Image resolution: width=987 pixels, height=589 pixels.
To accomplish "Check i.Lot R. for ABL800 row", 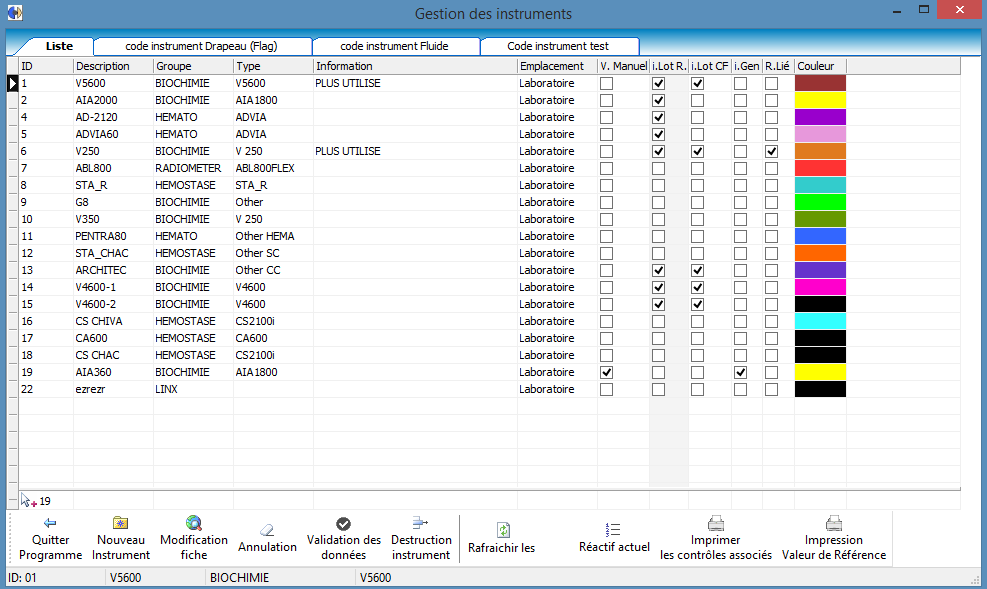I will click(x=658, y=169).
